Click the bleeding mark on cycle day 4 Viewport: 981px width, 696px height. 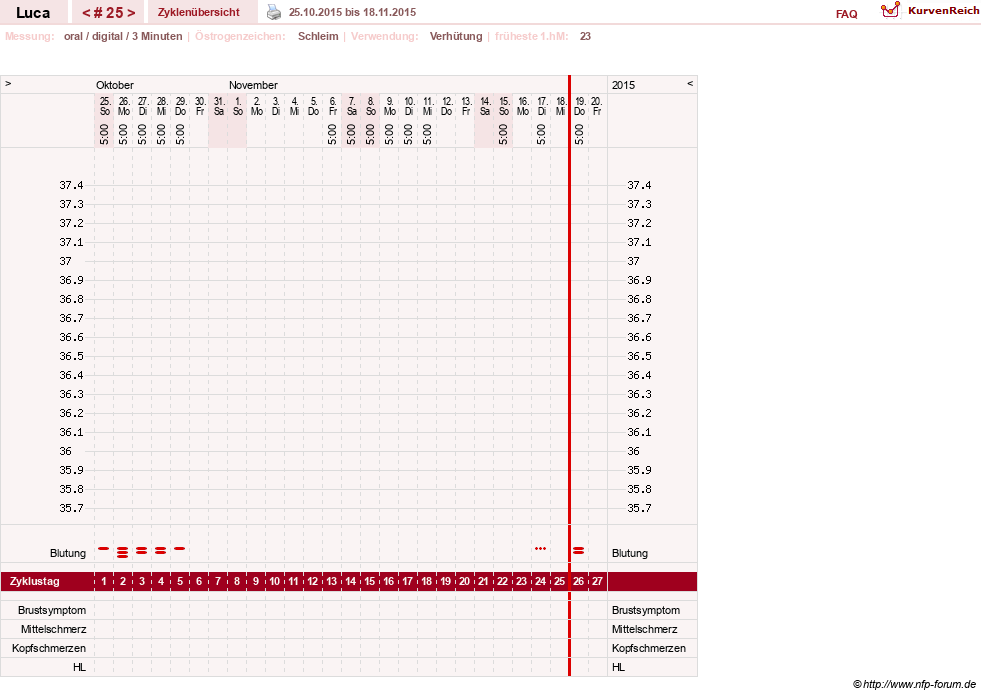(x=161, y=550)
